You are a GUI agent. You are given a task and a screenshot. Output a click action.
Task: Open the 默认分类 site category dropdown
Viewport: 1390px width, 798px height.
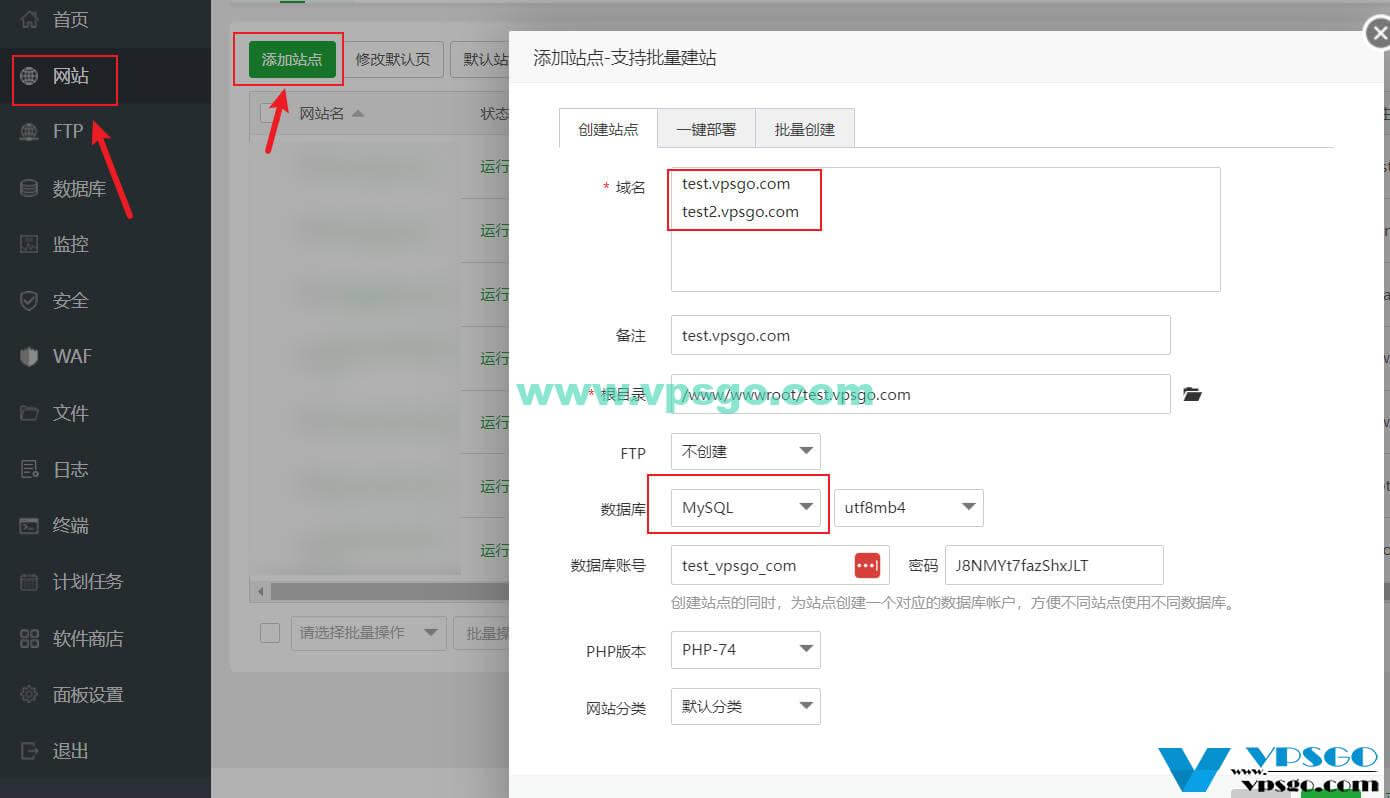(x=745, y=707)
